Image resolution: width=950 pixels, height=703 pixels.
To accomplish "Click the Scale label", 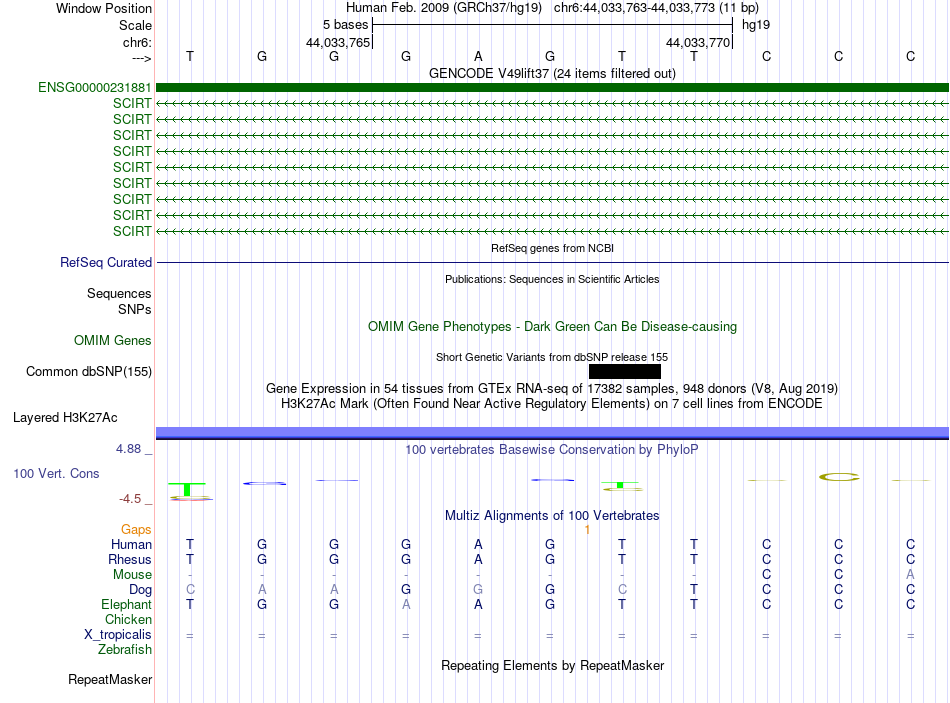I will point(135,25).
